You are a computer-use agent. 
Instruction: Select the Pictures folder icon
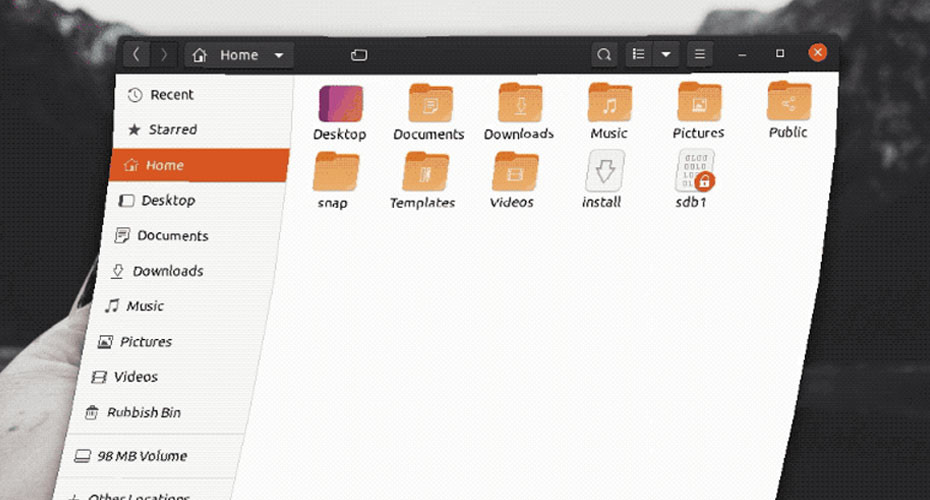coord(700,102)
